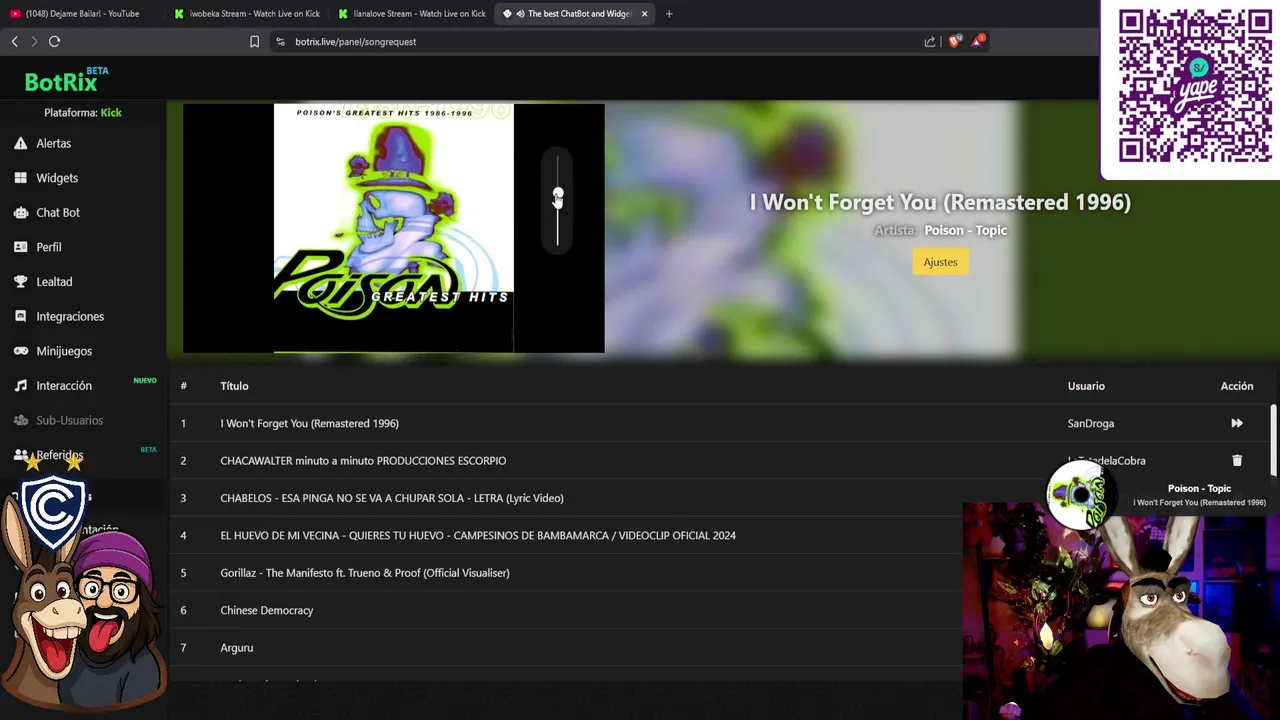Switch to lianalove Stream Kick tab
This screenshot has height=720, width=1280.
coord(412,14)
